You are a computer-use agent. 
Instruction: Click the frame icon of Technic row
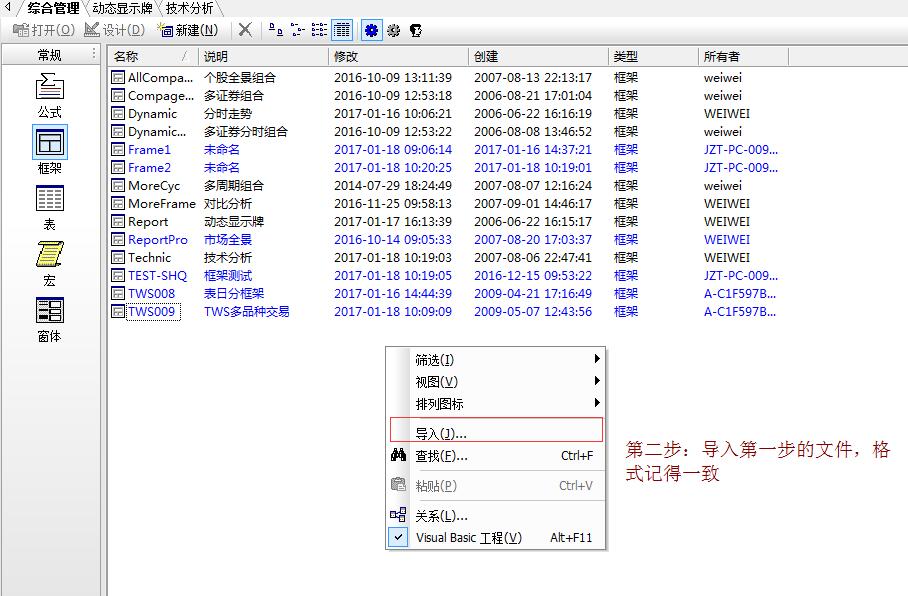pos(118,257)
